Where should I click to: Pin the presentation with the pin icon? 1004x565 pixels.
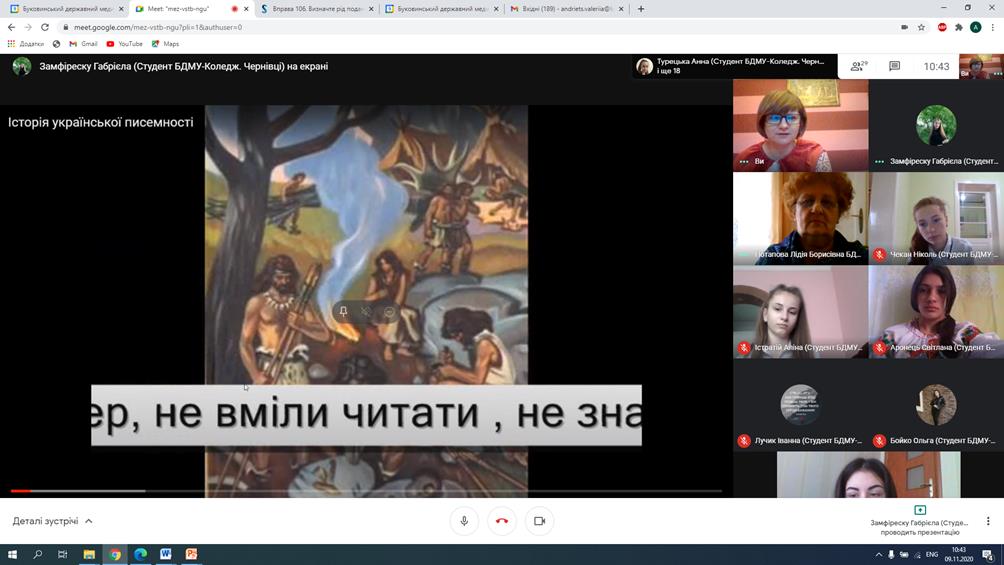tap(343, 312)
